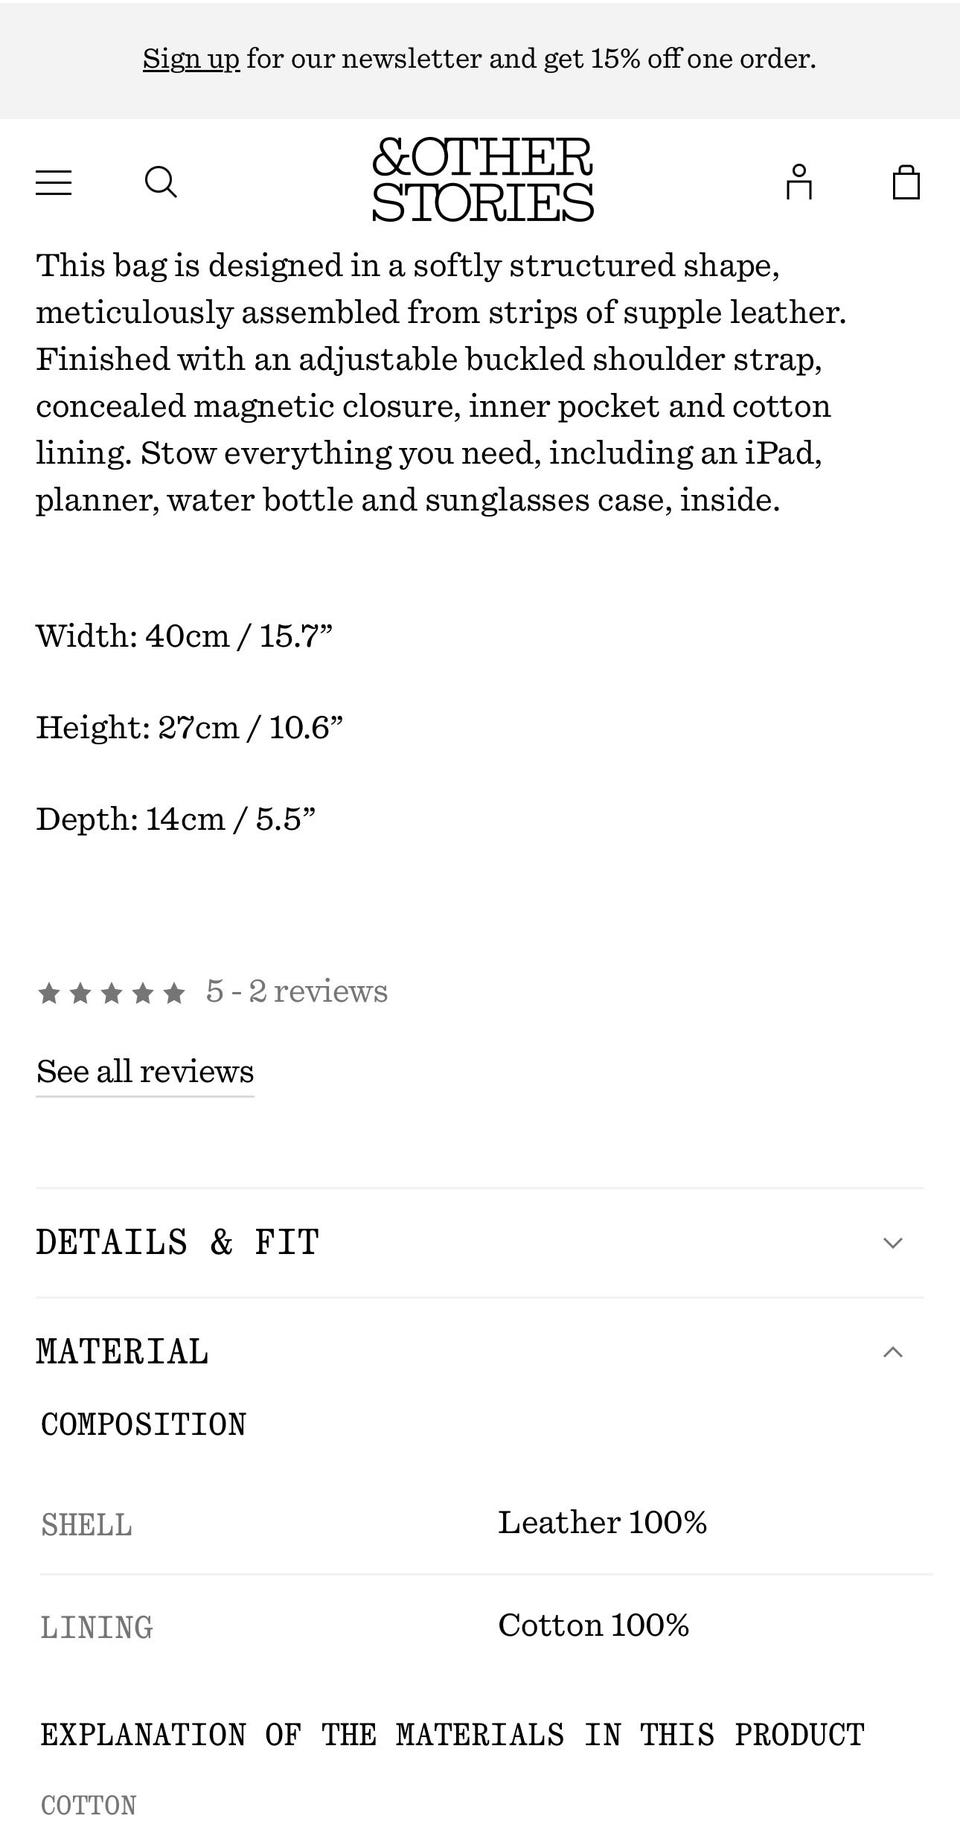The image size is (960, 1836).
Task: Click the 'COTTON' material subheading
Action: pos(88,1806)
